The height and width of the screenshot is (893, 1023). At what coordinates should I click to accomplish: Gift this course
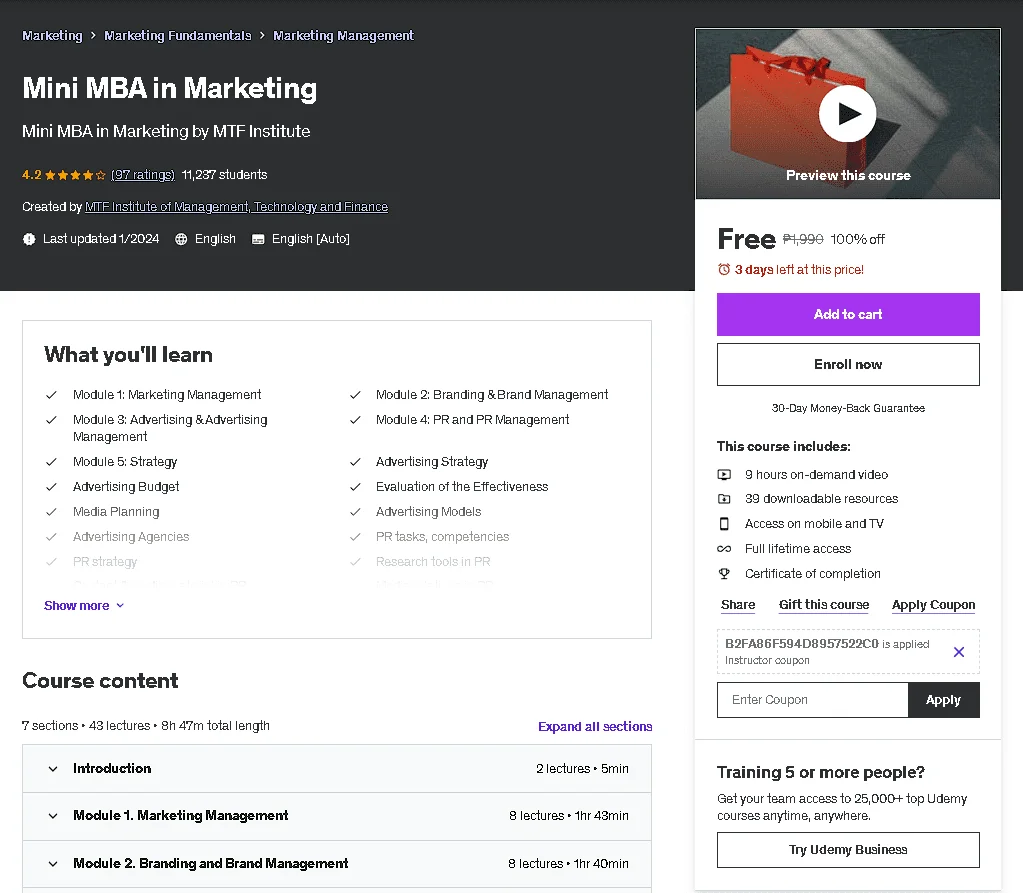coord(824,605)
